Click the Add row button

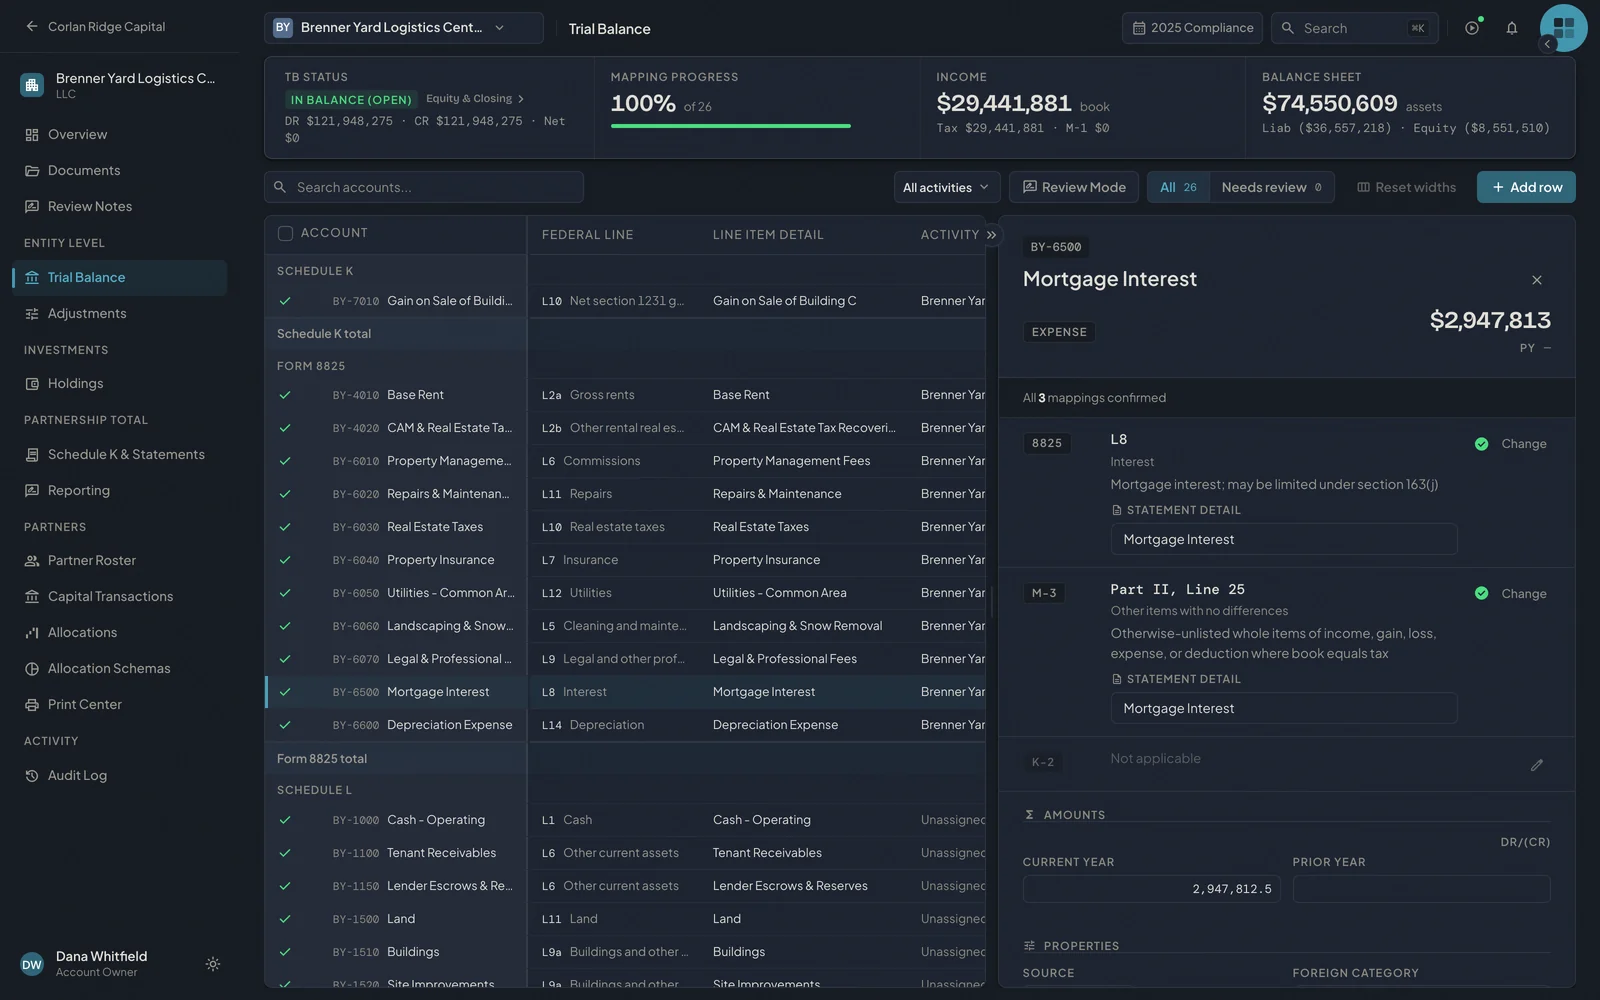click(x=1526, y=187)
